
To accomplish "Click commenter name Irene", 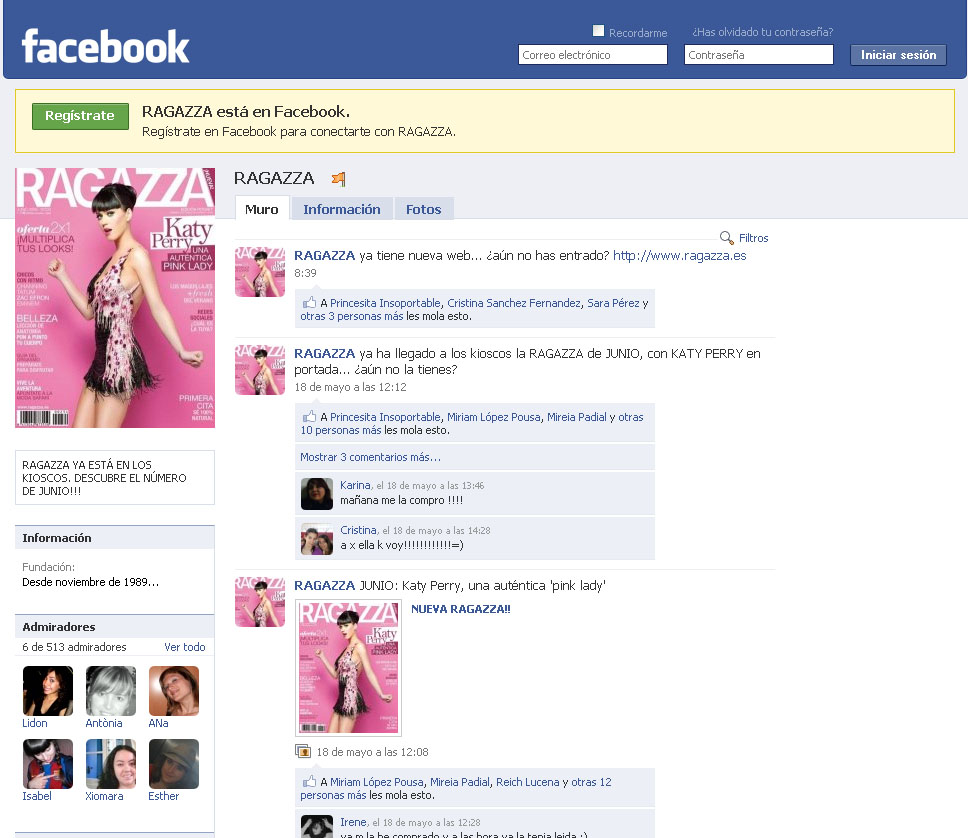I will pos(353,823).
